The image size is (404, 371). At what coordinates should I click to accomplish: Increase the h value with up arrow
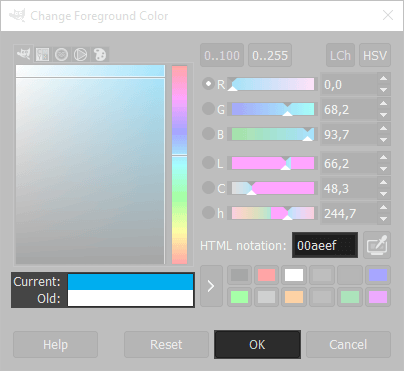coord(384,208)
